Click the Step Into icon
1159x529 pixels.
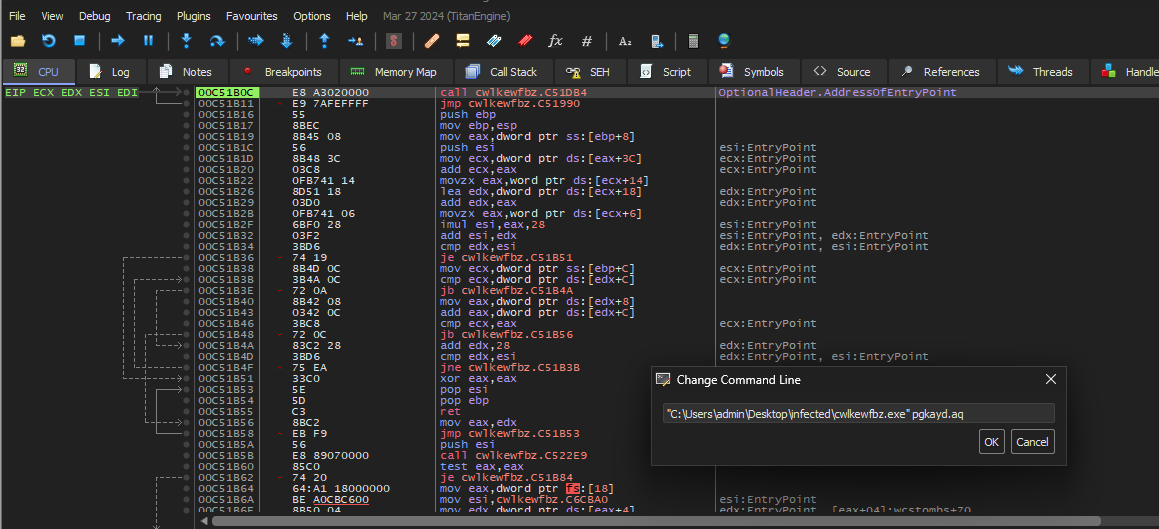[x=186, y=41]
